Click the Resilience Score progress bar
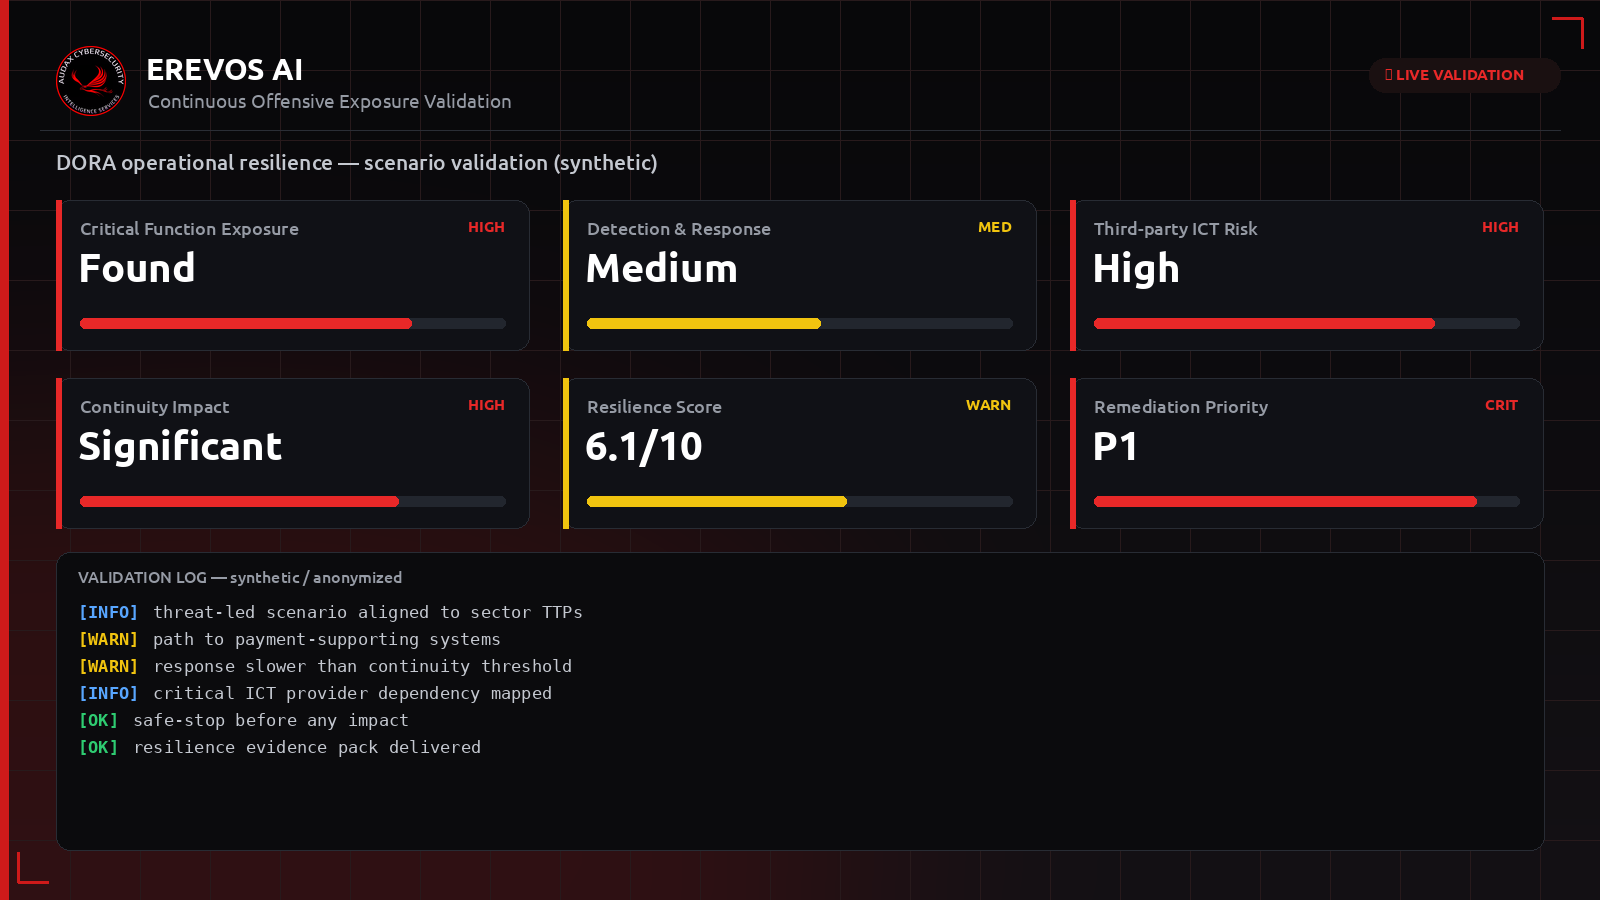1600x900 pixels. click(800, 502)
